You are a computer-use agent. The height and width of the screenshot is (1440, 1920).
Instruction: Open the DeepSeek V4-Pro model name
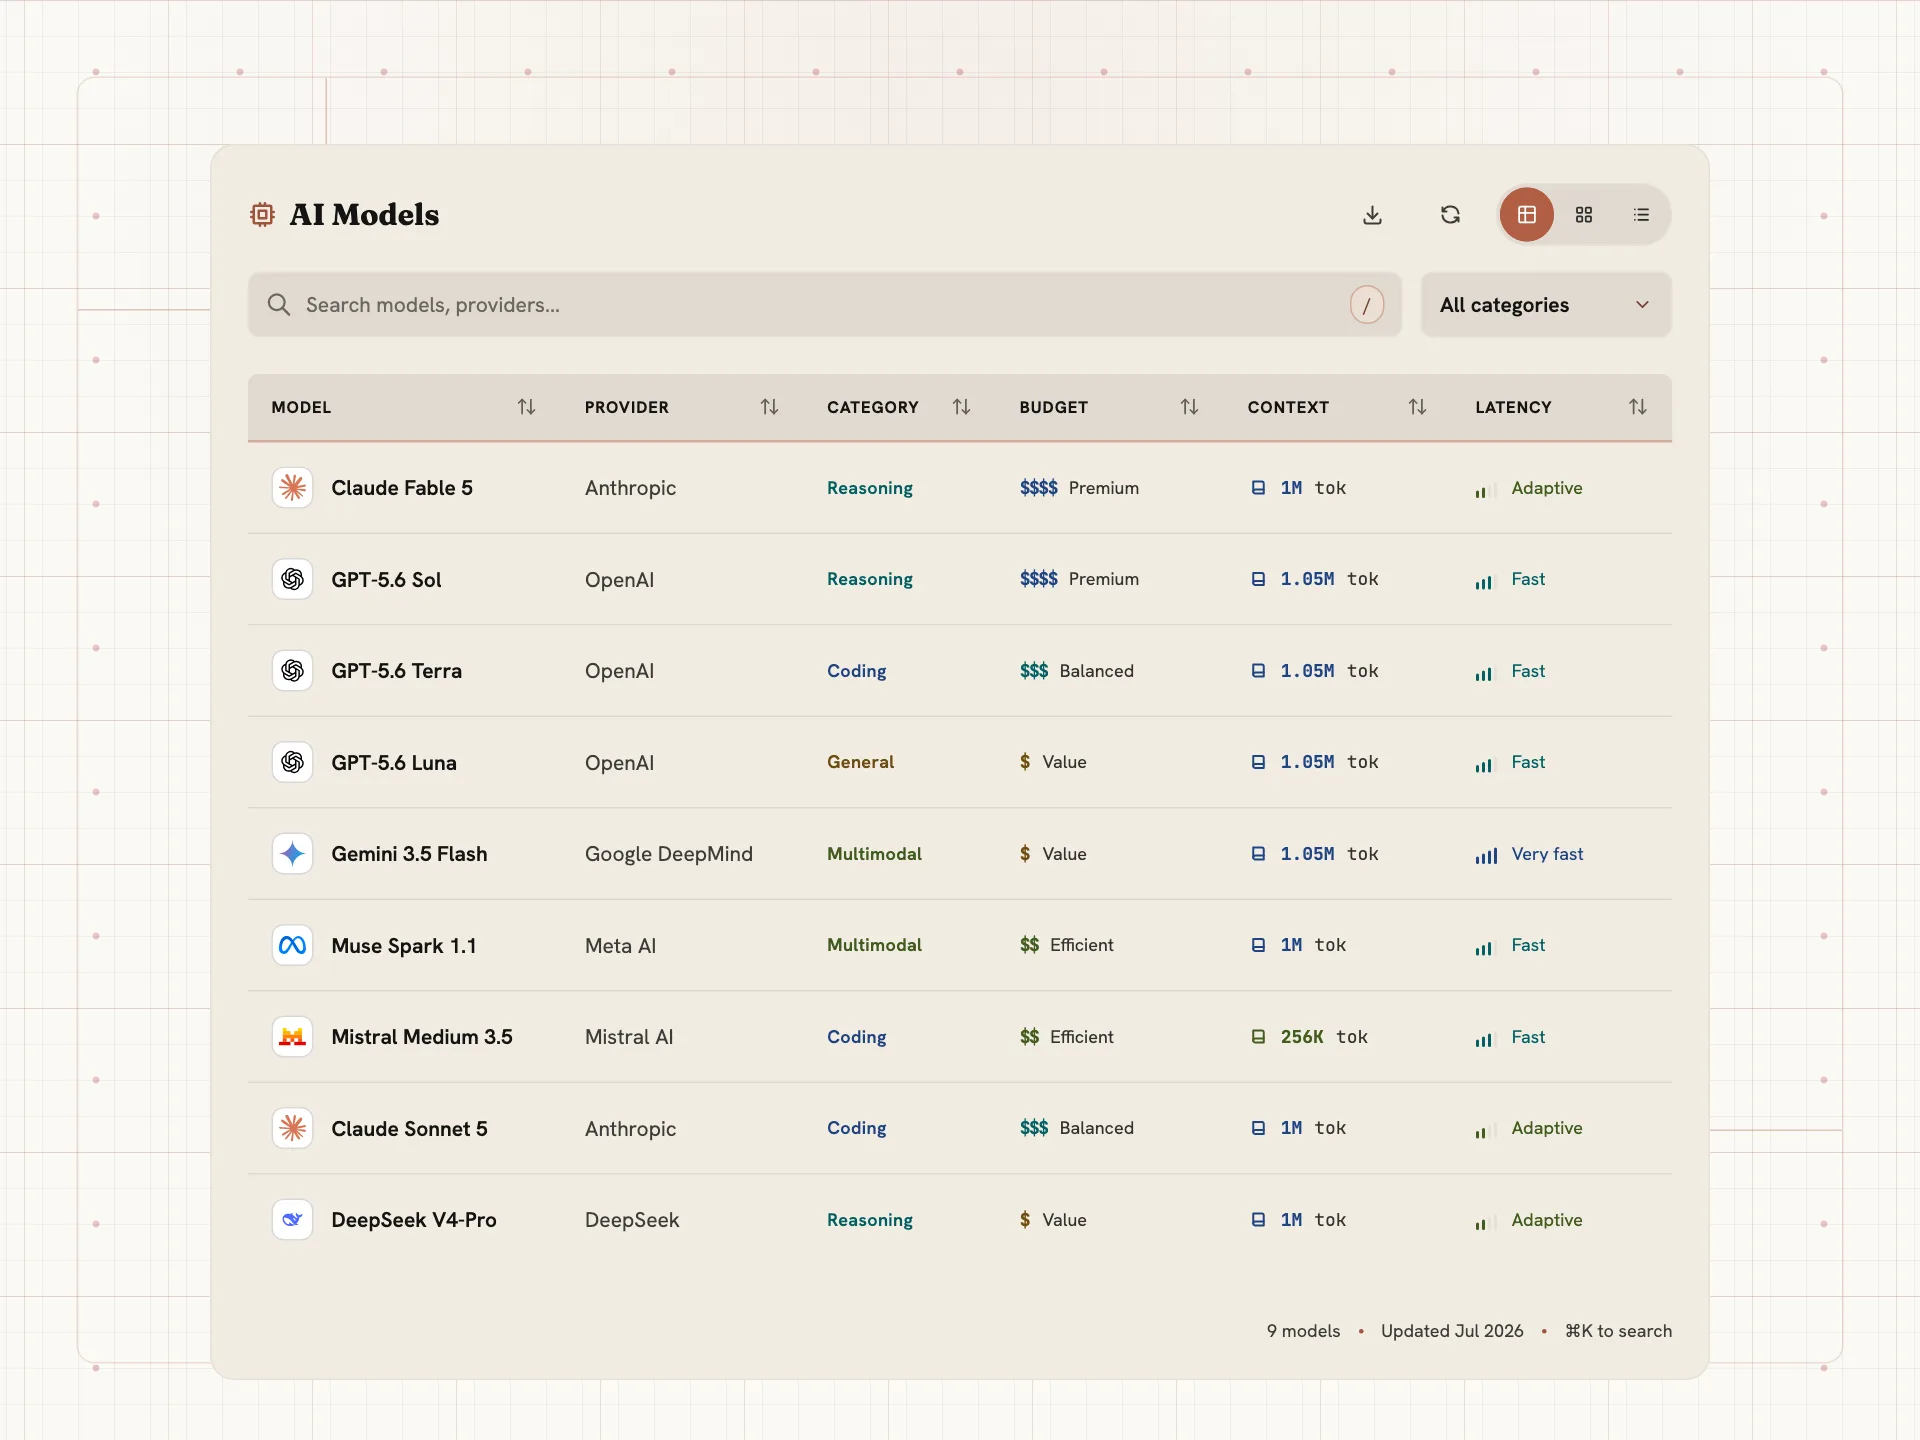pyautogui.click(x=414, y=1220)
